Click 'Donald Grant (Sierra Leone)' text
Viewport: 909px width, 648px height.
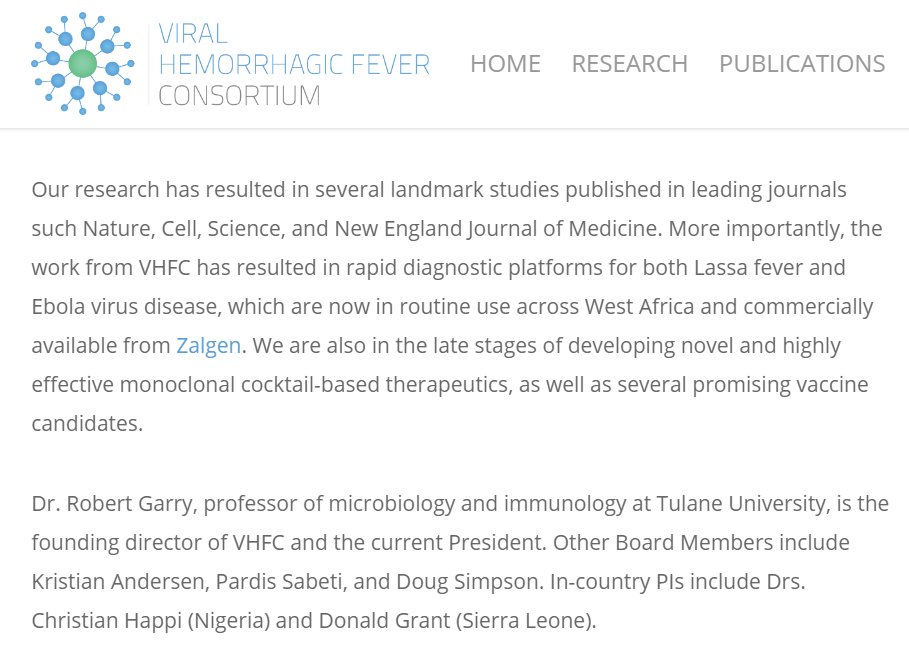coord(456,620)
